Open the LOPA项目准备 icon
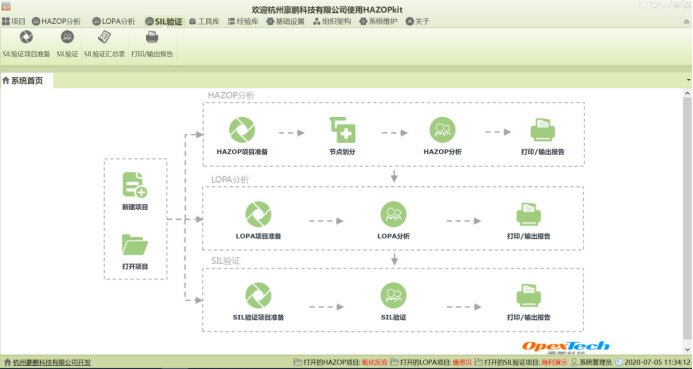 tap(258, 214)
